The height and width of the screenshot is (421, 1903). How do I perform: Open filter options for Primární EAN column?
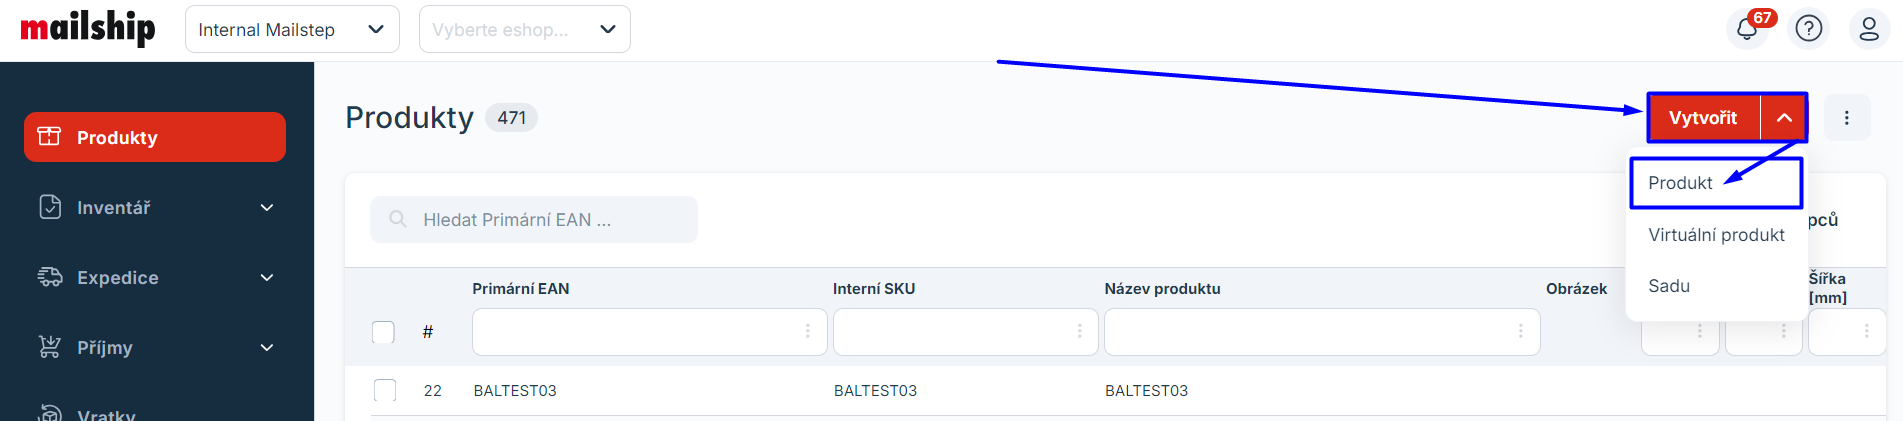point(808,331)
